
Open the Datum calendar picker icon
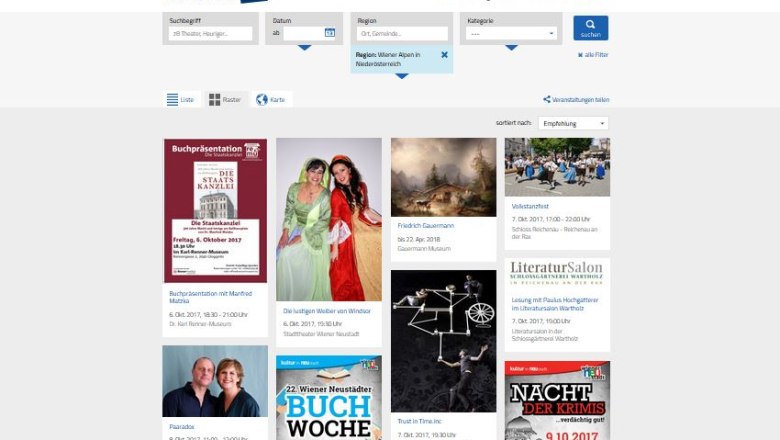330,32
